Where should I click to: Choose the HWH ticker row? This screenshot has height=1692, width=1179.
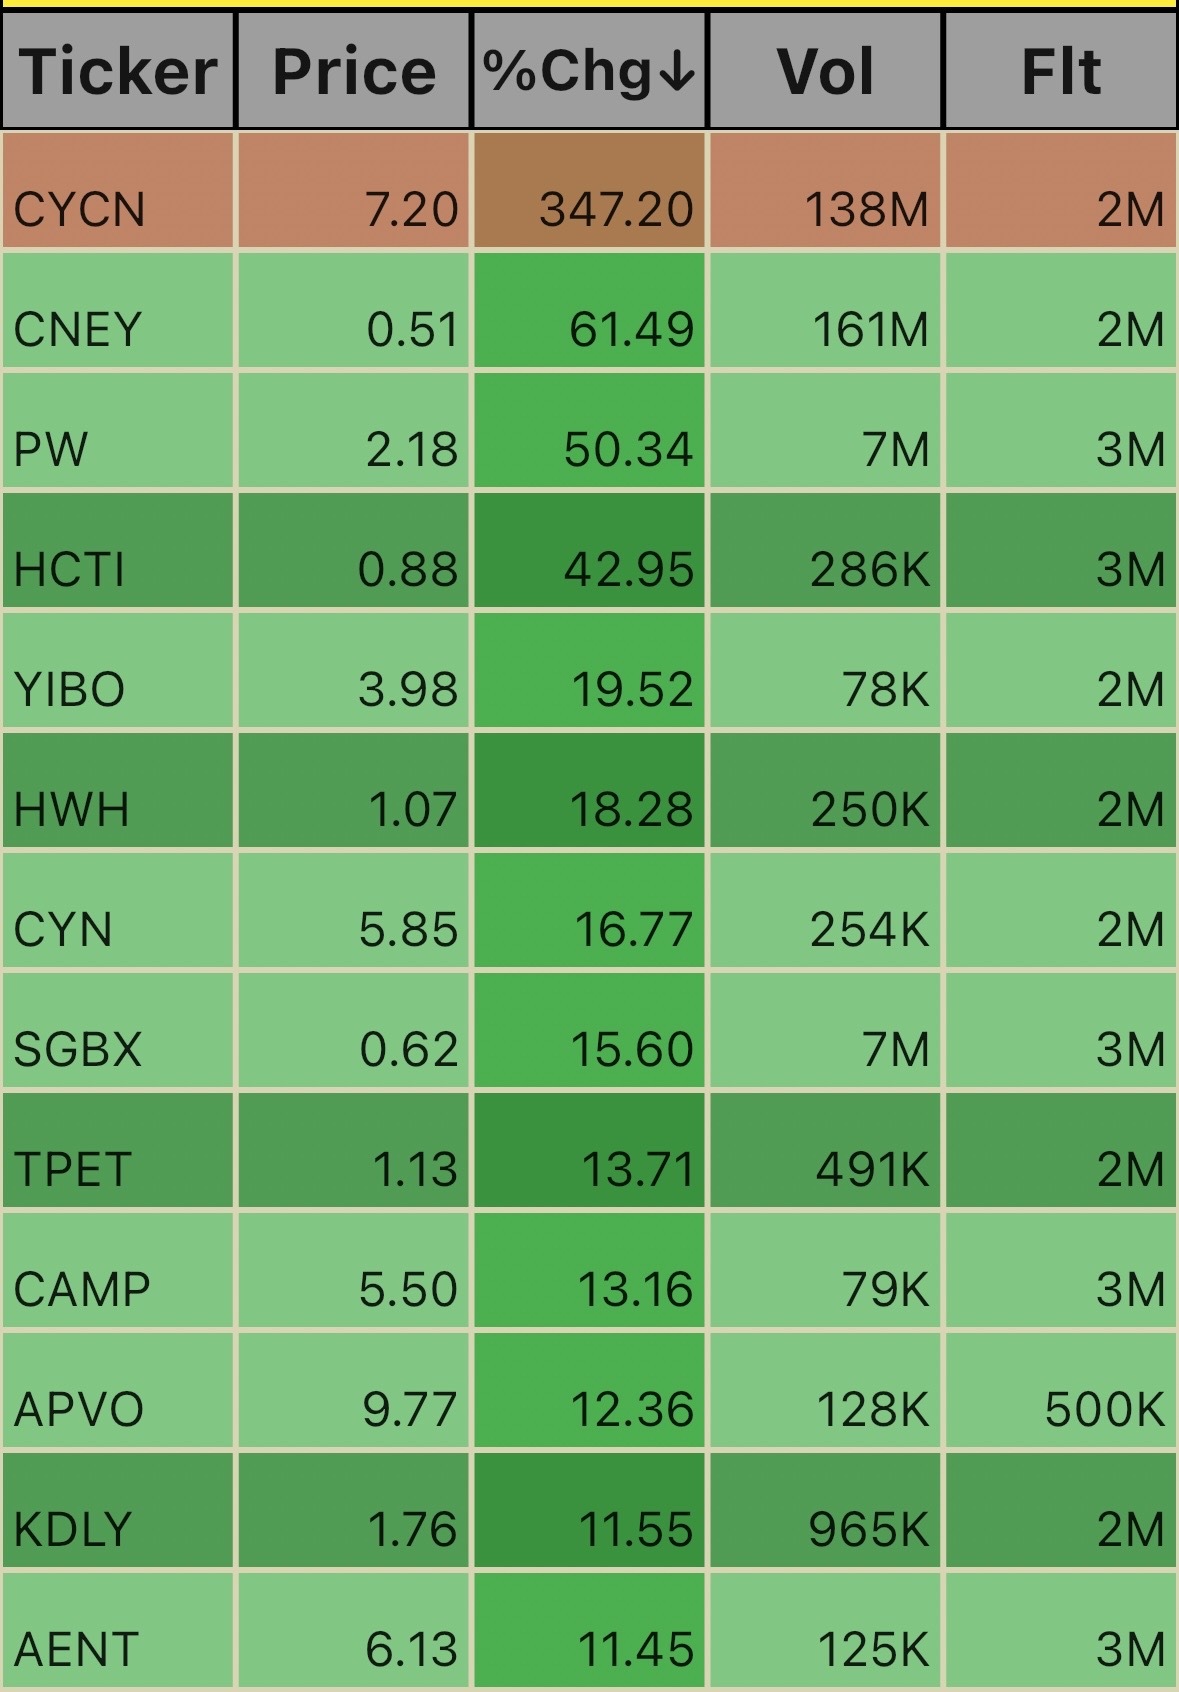pos(589,790)
